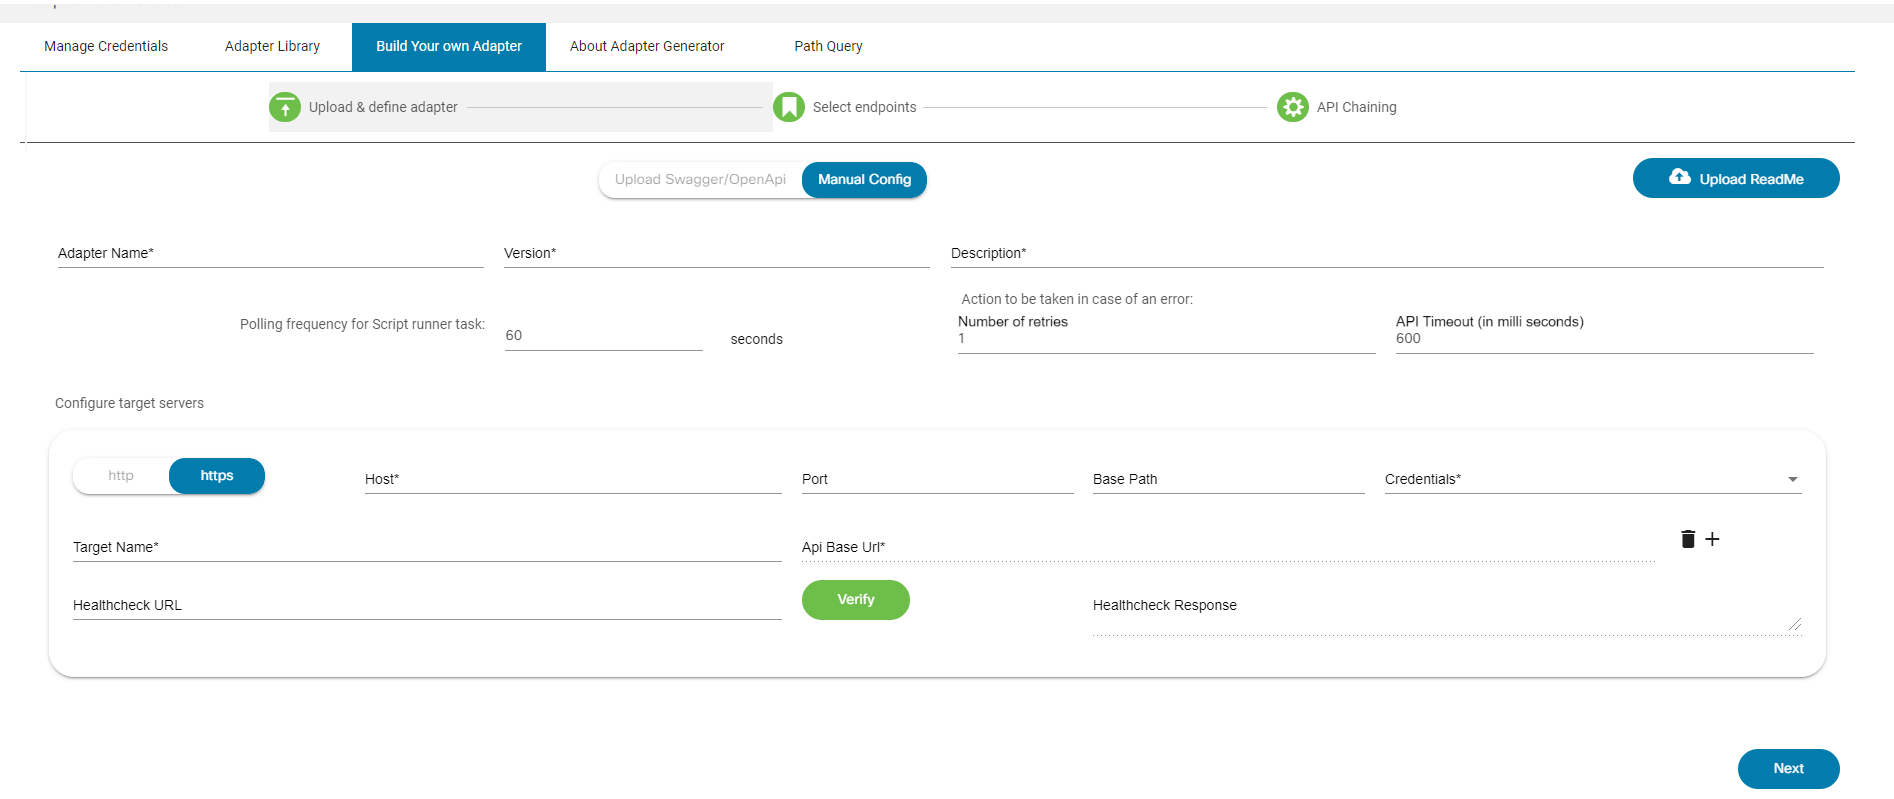Open the Credentials dropdown
Viewport: 1894px width, 799px height.
[1592, 480]
